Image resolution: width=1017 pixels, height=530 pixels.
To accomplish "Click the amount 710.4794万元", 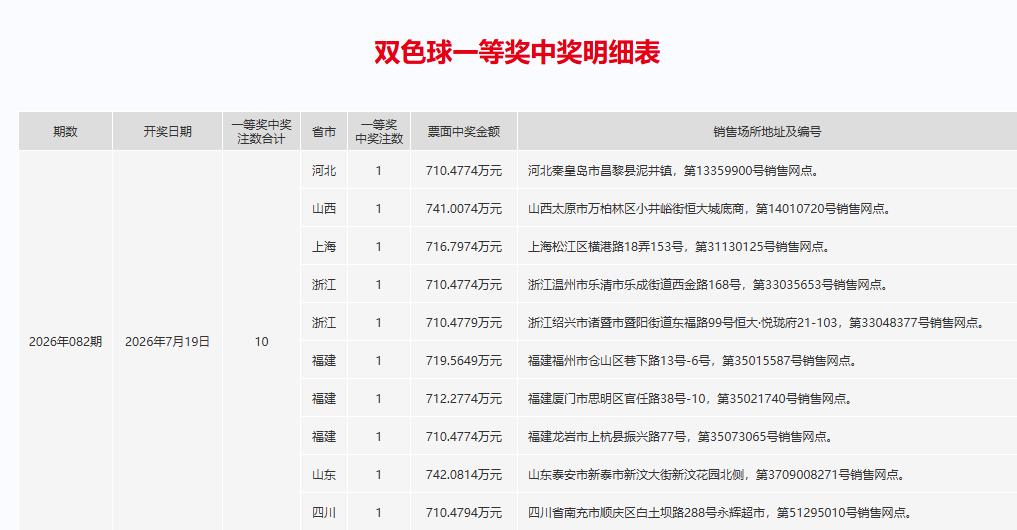I will click(x=464, y=512).
